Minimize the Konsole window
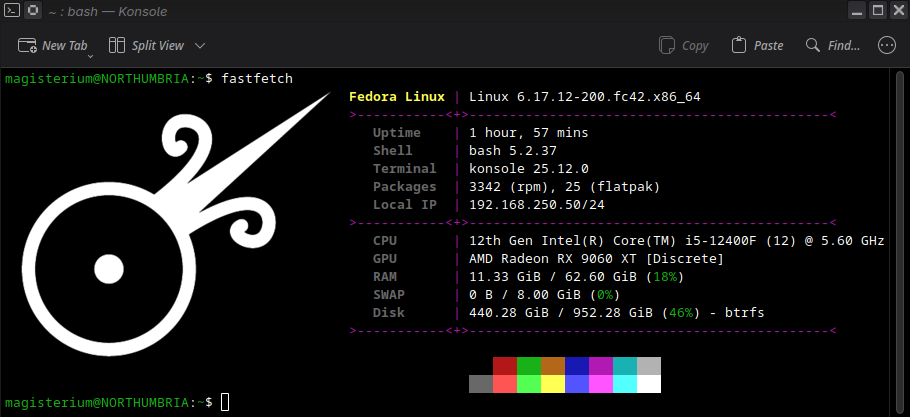The height and width of the screenshot is (417, 910). pyautogui.click(x=857, y=10)
